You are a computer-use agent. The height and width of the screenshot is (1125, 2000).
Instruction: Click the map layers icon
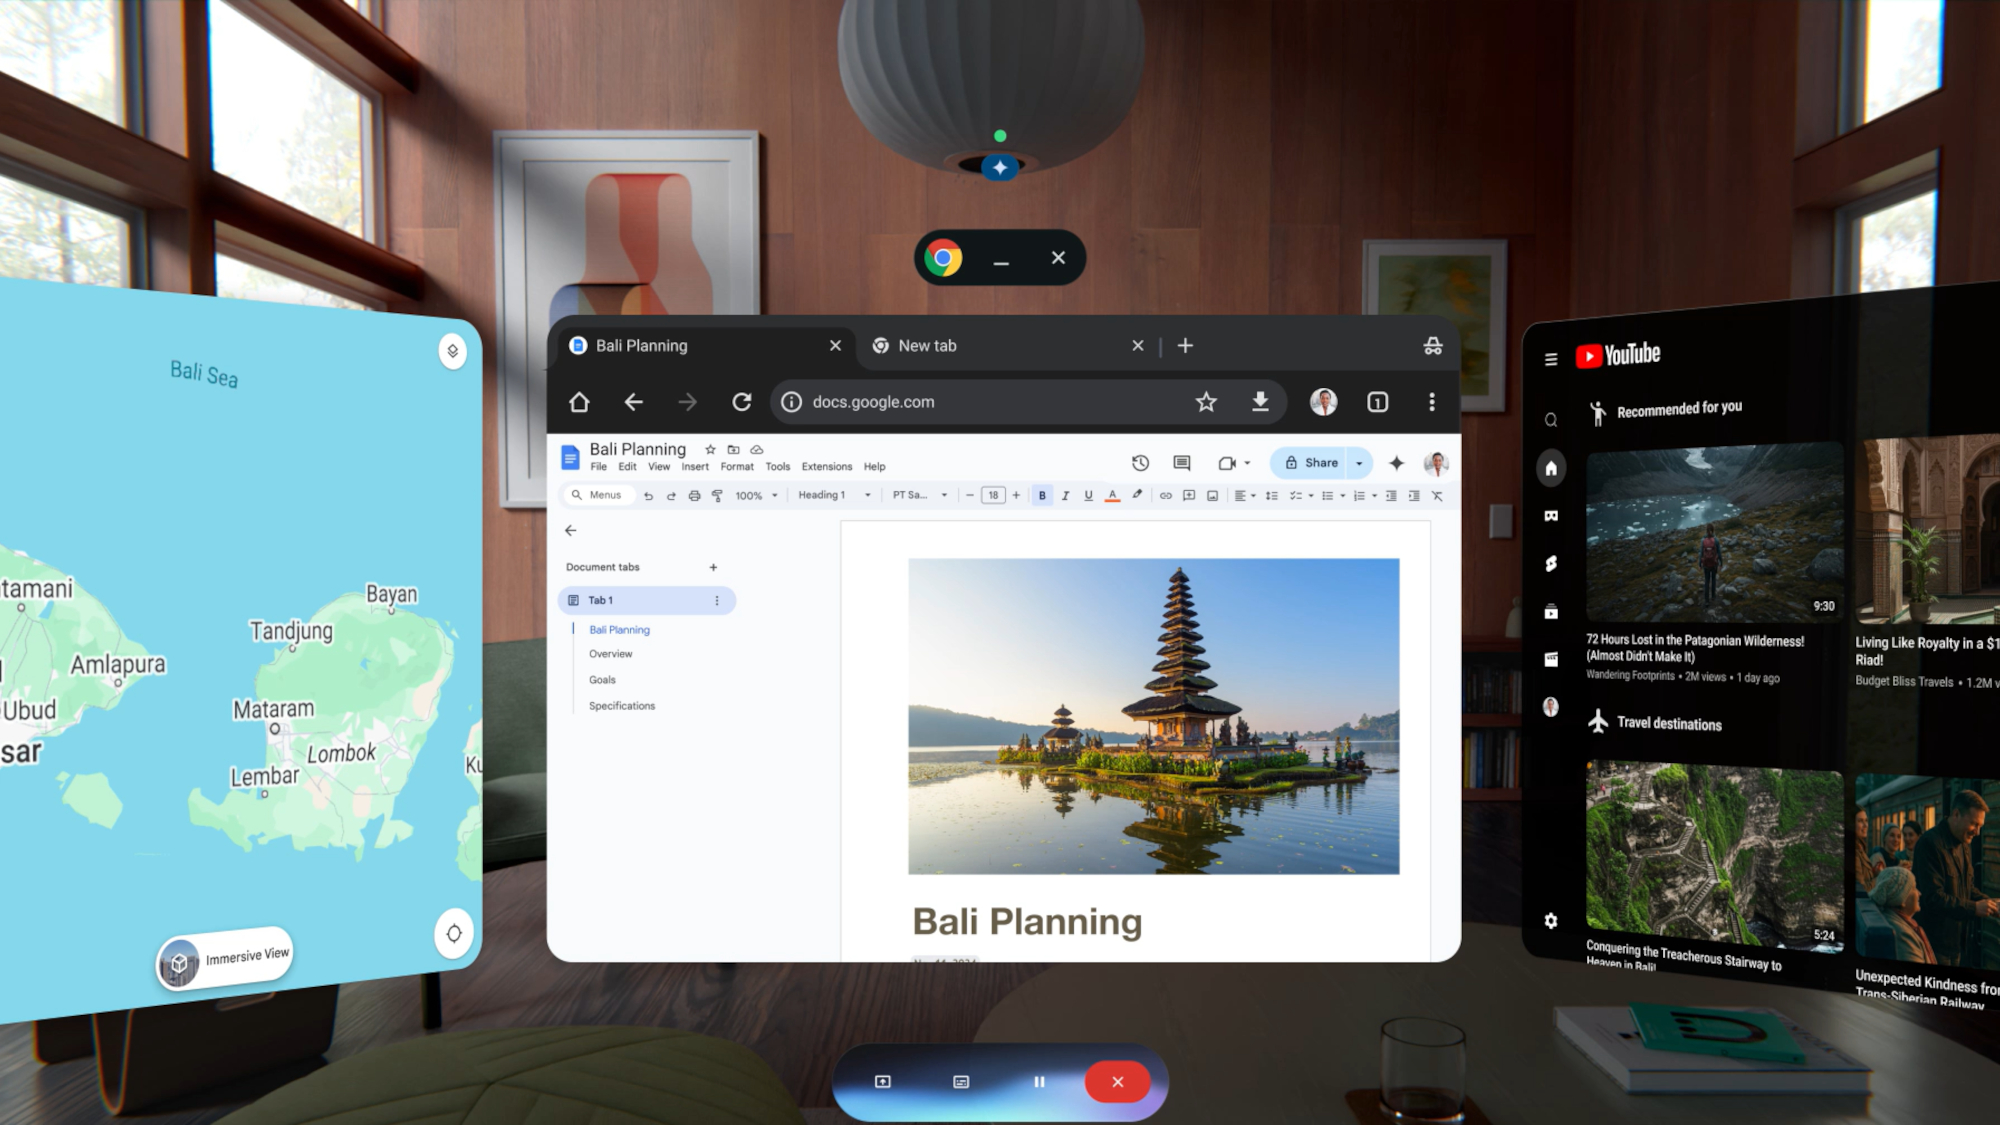[453, 351]
